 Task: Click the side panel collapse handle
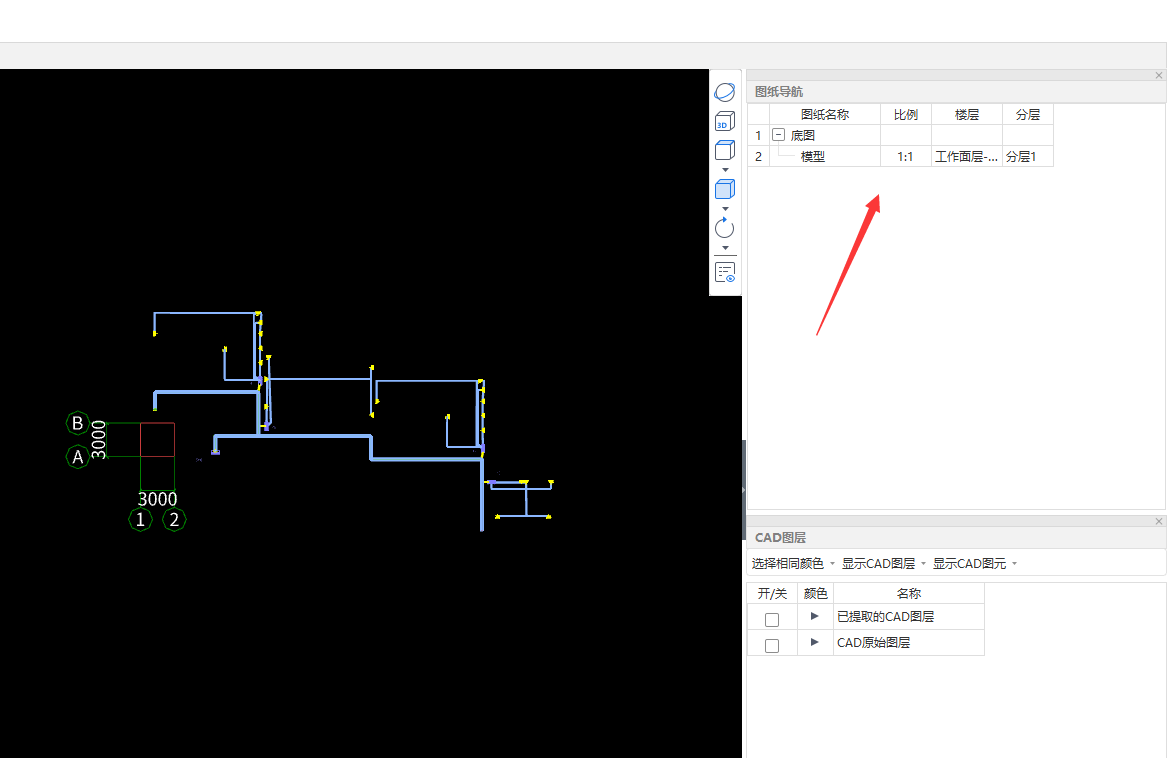(x=744, y=490)
